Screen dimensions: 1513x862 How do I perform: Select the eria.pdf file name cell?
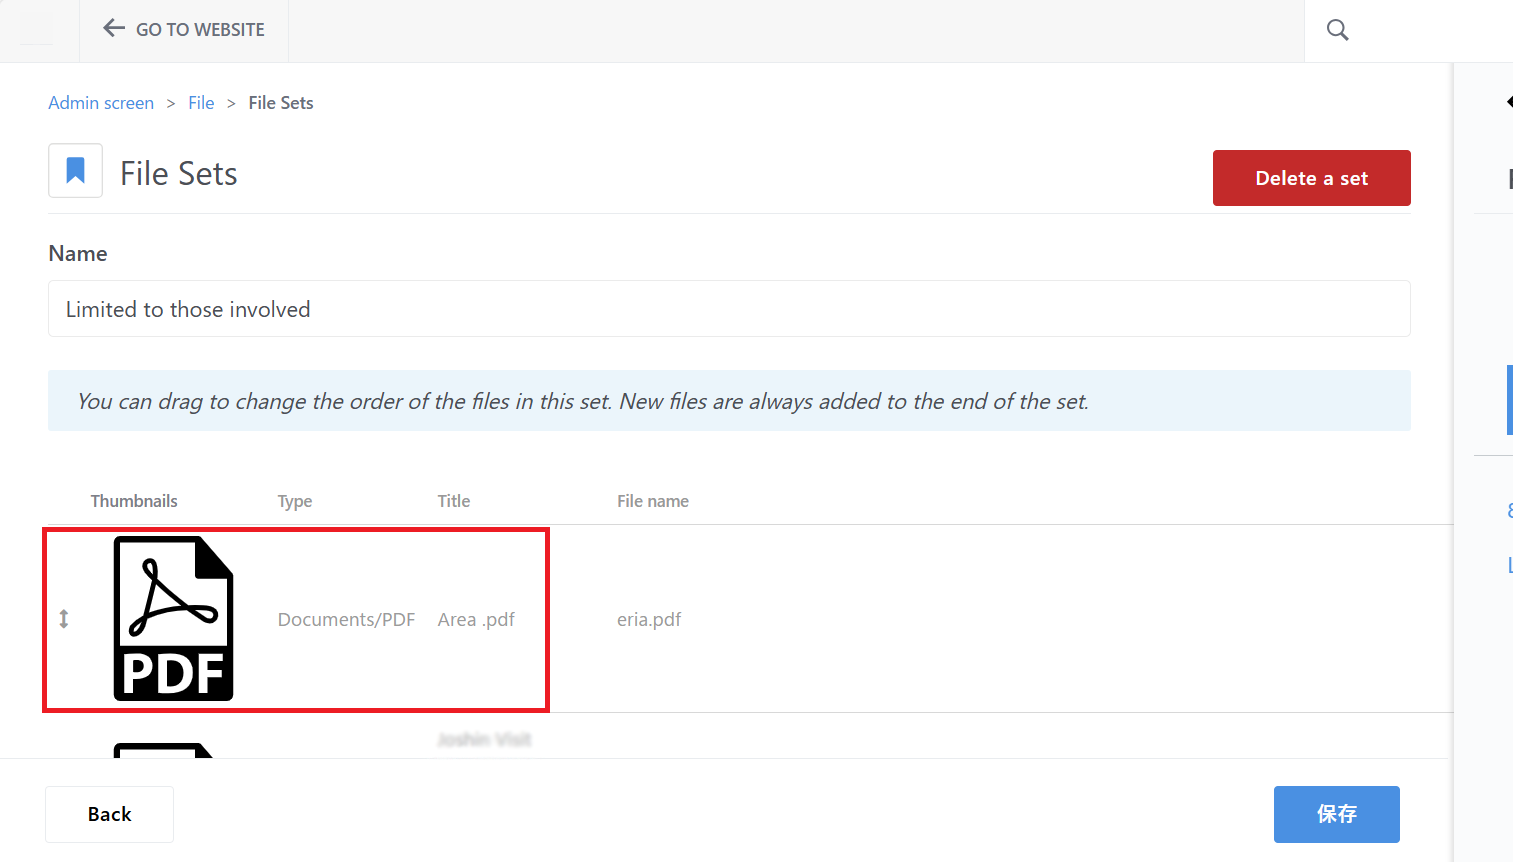click(x=649, y=619)
